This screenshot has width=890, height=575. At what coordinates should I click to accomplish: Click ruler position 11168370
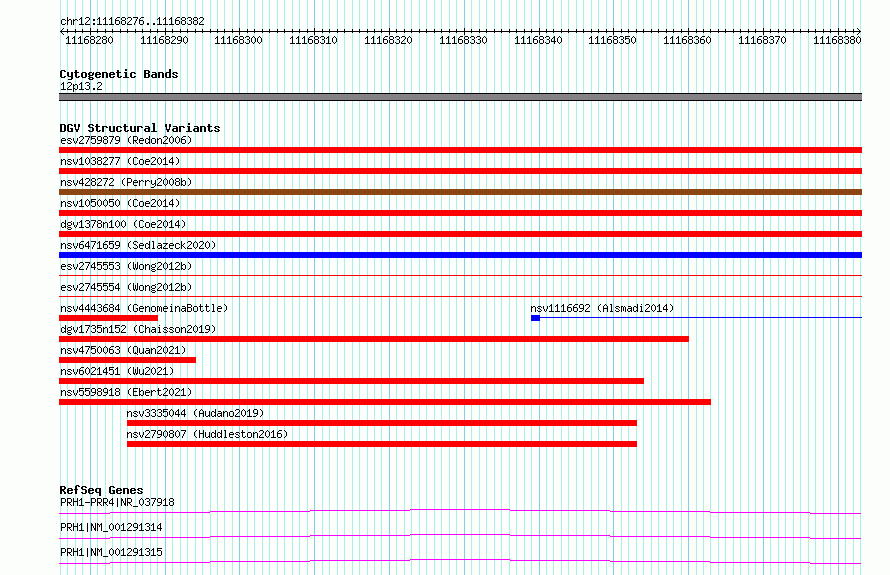click(762, 40)
